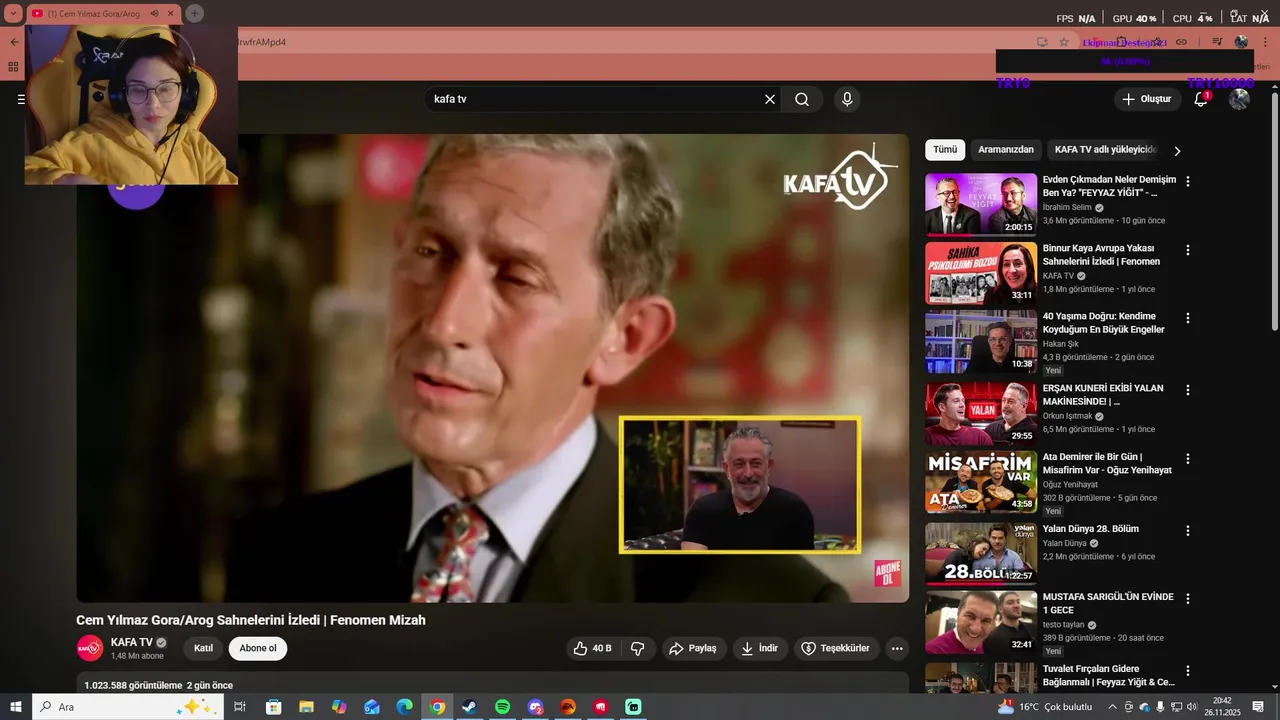Open more actions below the video
Screen dimensions: 1280x720
897,648
